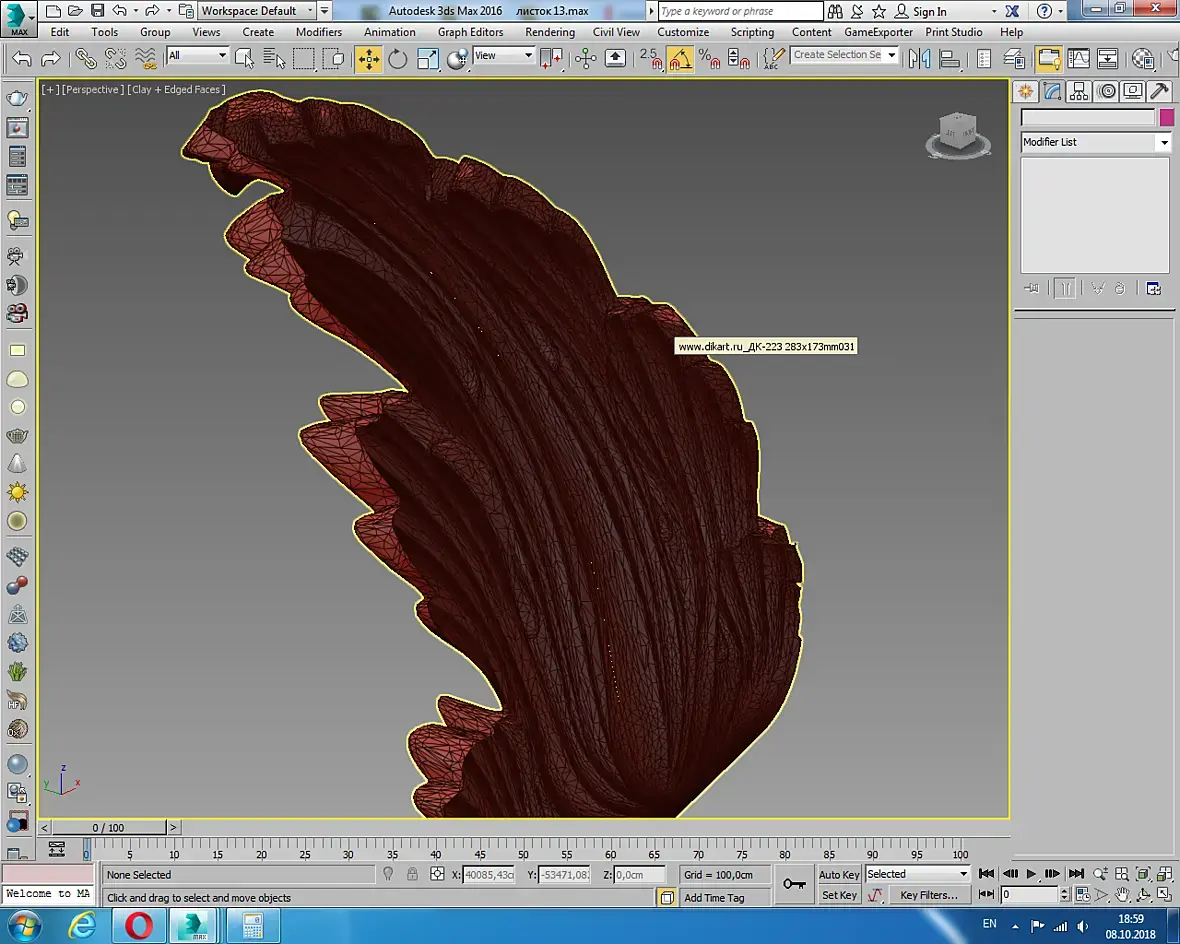Click the magenta object color swatch
Image resolution: width=1180 pixels, height=944 pixels.
1166,118
